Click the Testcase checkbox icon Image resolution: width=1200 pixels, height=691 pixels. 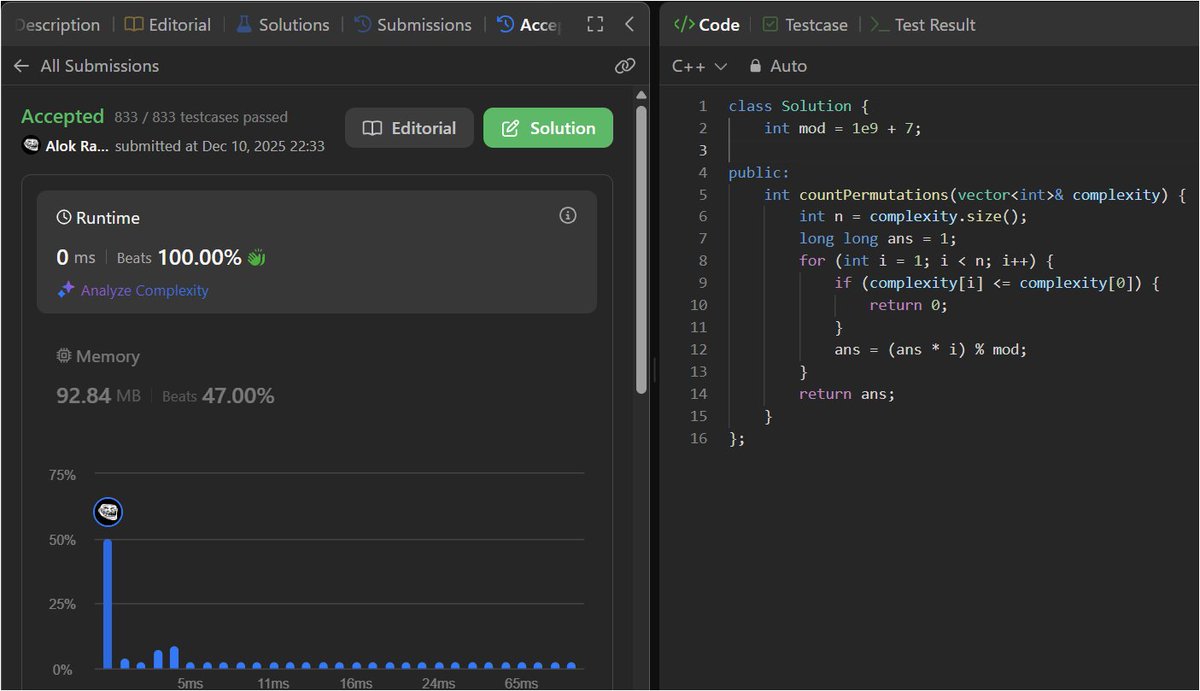[x=770, y=25]
